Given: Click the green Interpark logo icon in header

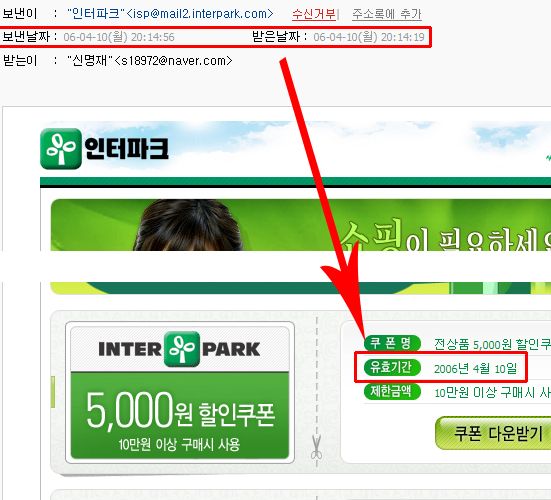Looking at the screenshot, I should pos(61,149).
